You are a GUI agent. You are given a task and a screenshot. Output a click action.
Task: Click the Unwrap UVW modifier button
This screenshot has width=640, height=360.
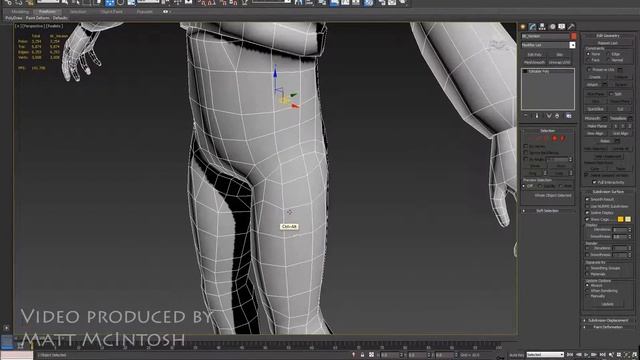[560, 62]
